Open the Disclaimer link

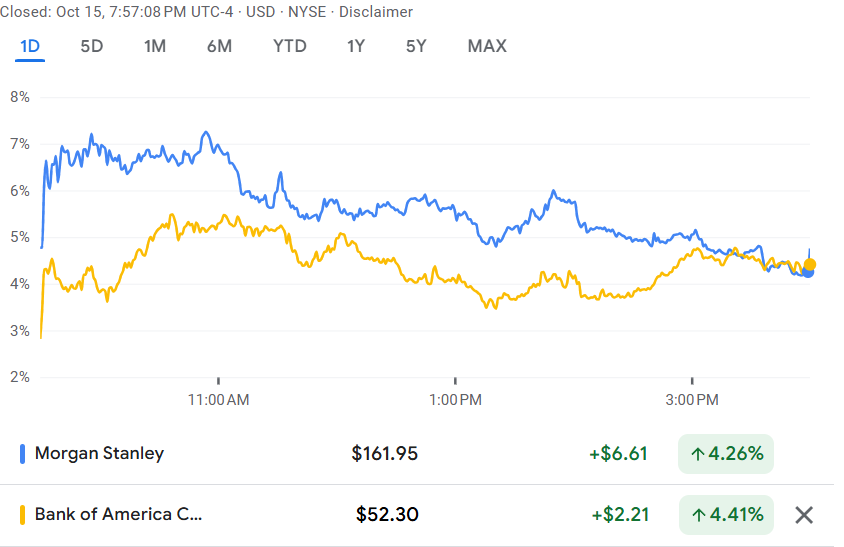coord(375,12)
